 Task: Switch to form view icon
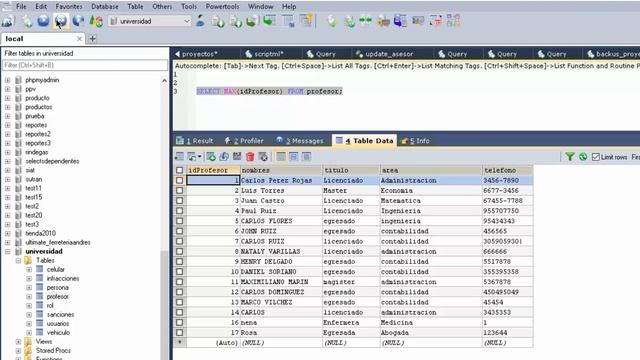[x=293, y=157]
